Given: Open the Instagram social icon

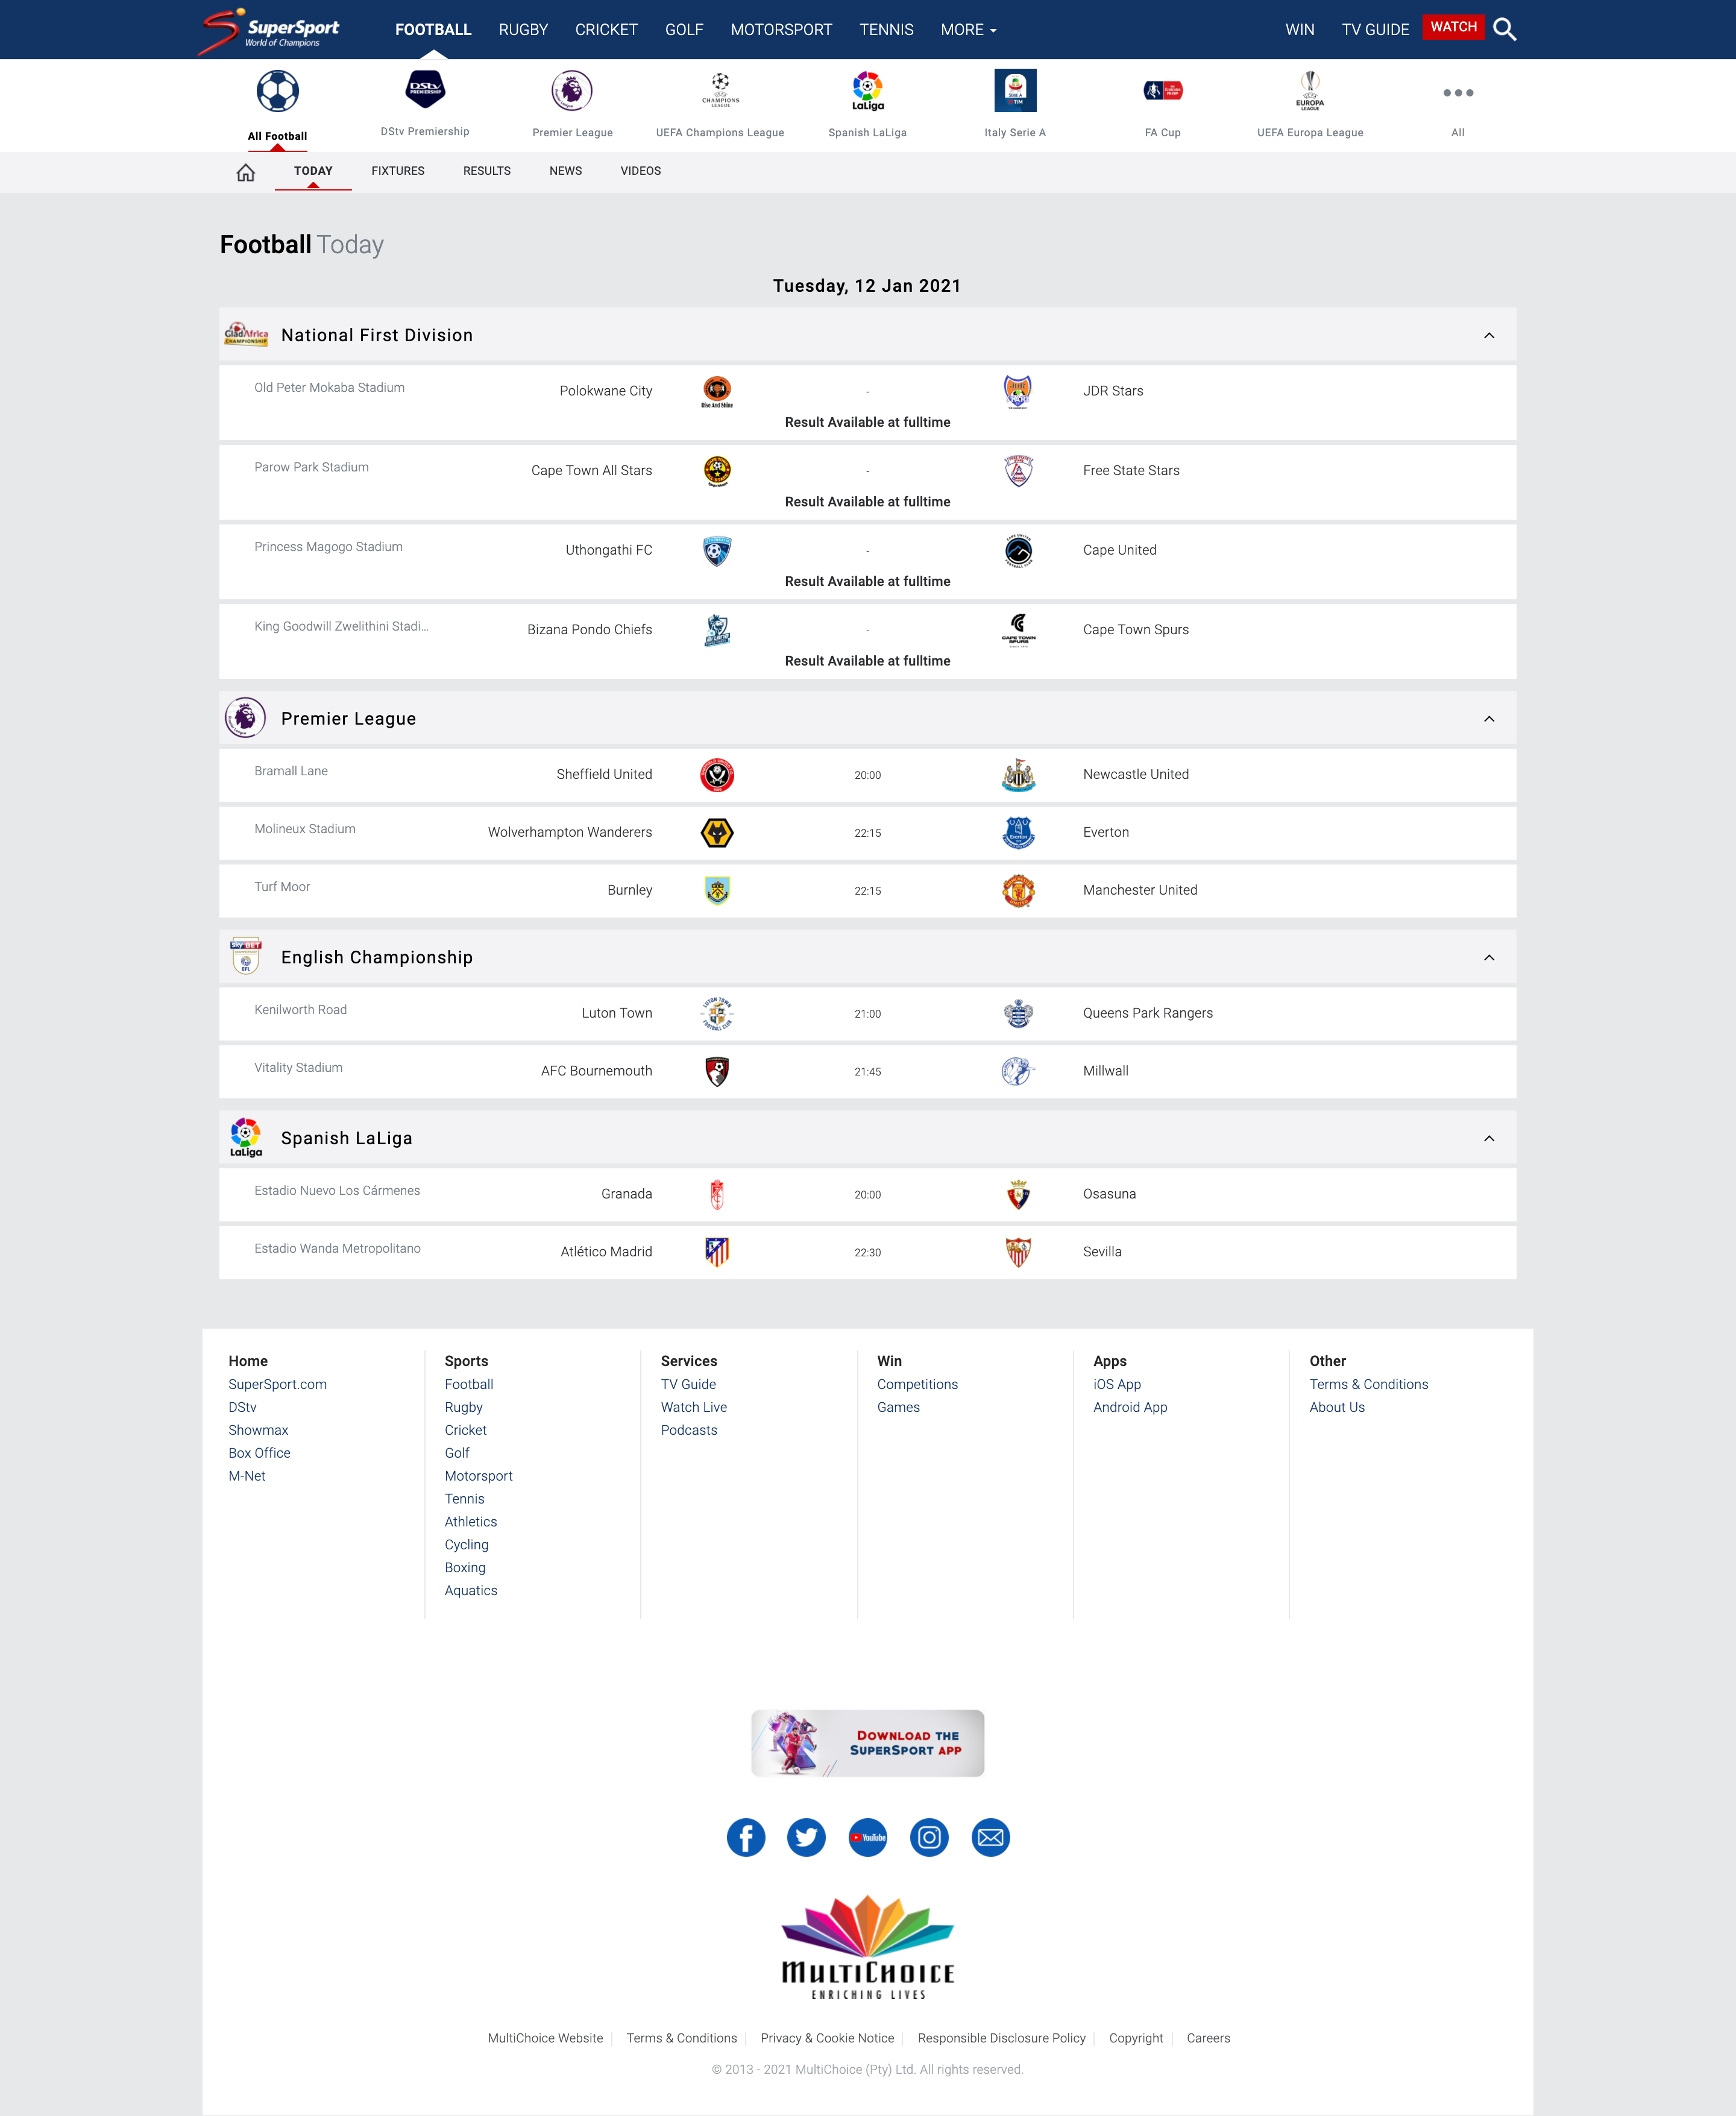Looking at the screenshot, I should 929,1837.
